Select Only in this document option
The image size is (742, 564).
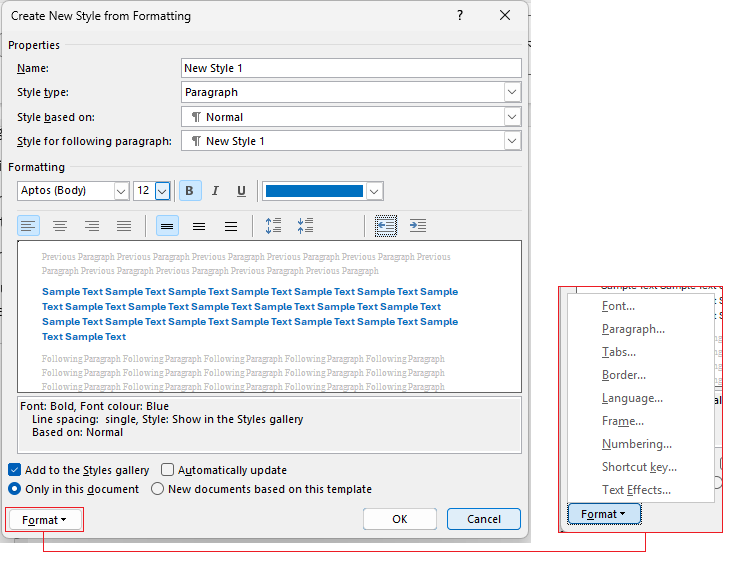point(15,489)
